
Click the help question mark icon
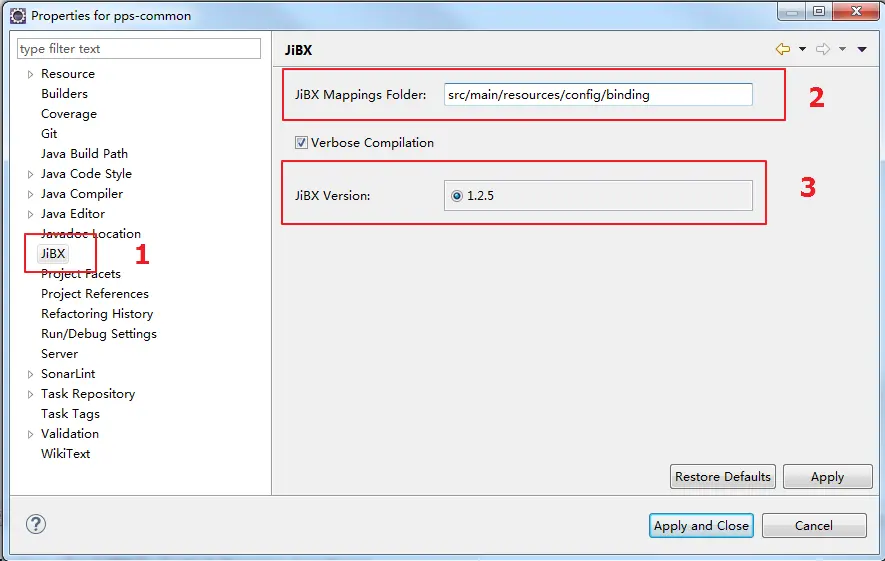point(36,524)
